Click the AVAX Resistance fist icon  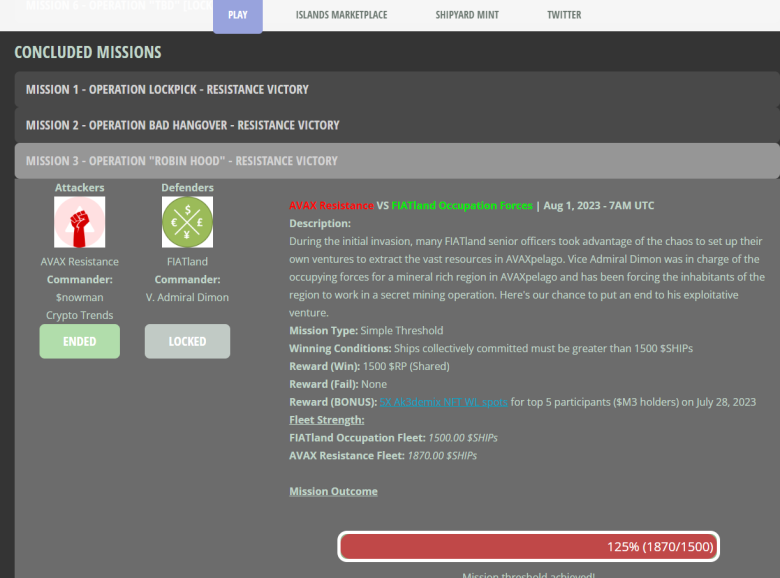80,222
